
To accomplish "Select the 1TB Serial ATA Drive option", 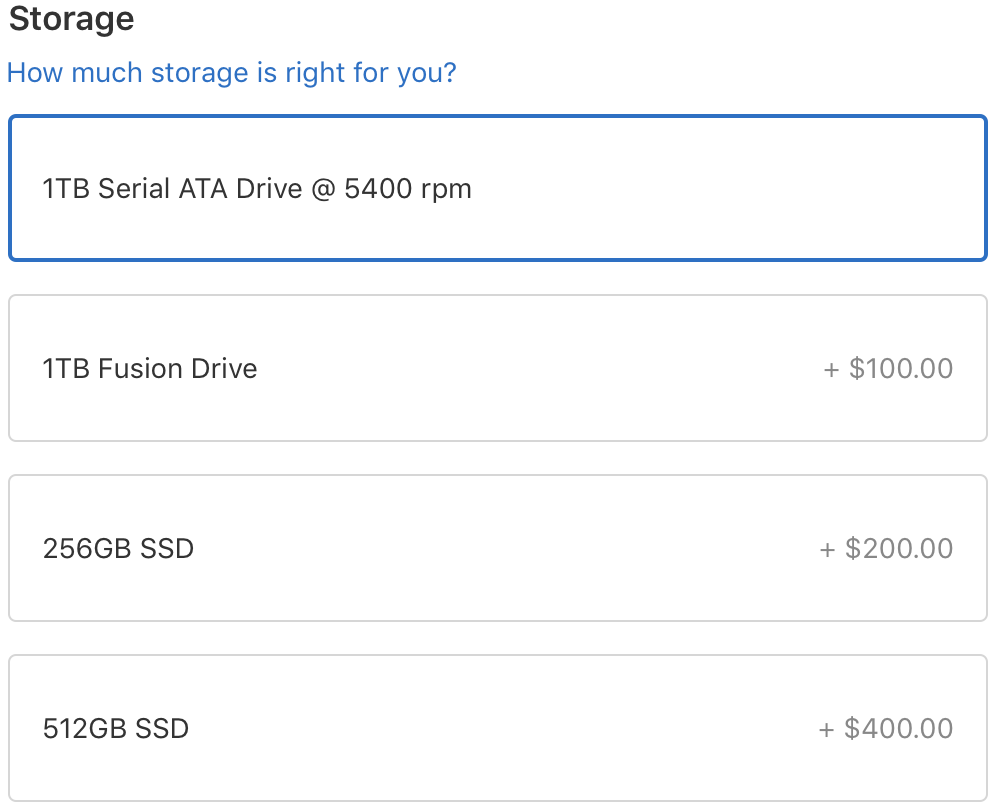I will pyautogui.click(x=497, y=189).
